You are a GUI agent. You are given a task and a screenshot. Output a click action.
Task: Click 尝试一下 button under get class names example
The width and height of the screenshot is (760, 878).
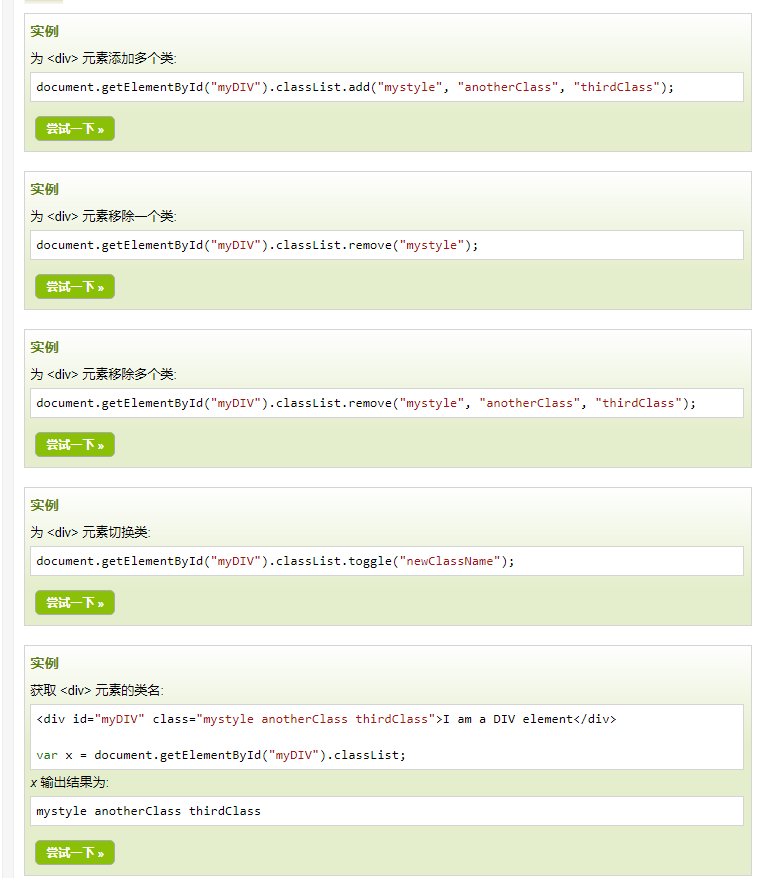pos(75,853)
